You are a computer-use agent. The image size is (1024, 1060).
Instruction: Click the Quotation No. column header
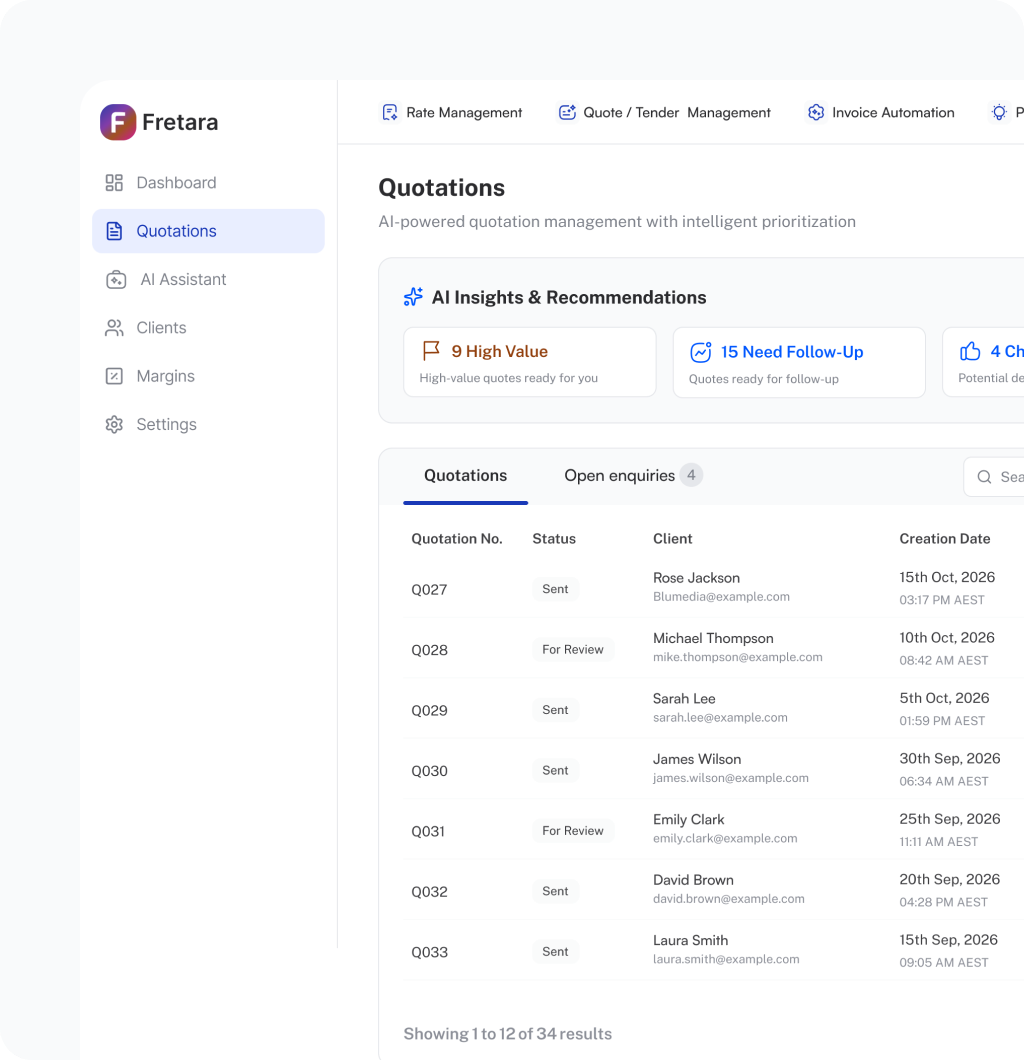coord(457,539)
